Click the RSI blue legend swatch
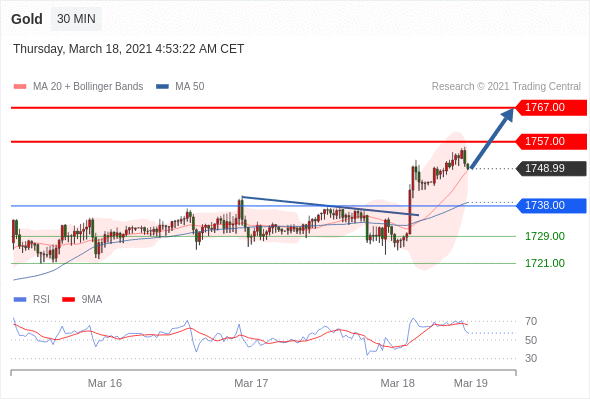This screenshot has width=590, height=400. pos(20,300)
